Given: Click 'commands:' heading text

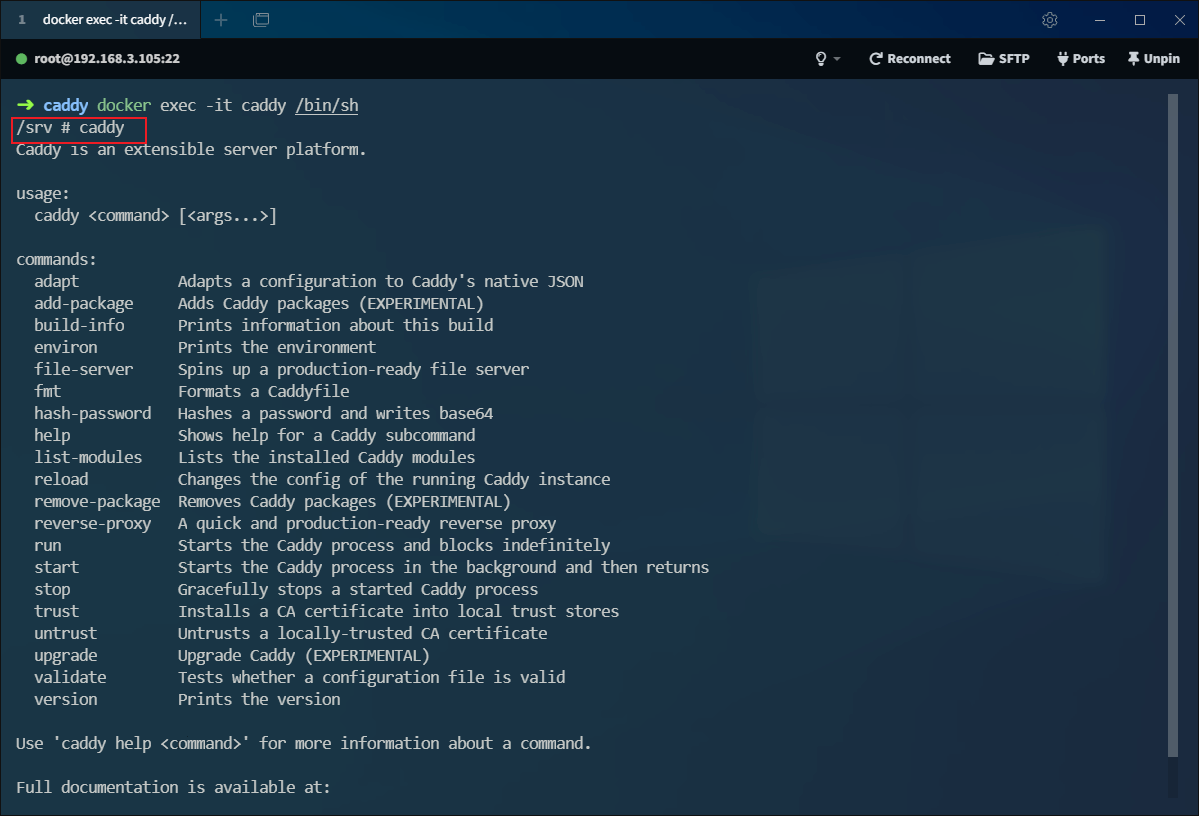Looking at the screenshot, I should 57,260.
